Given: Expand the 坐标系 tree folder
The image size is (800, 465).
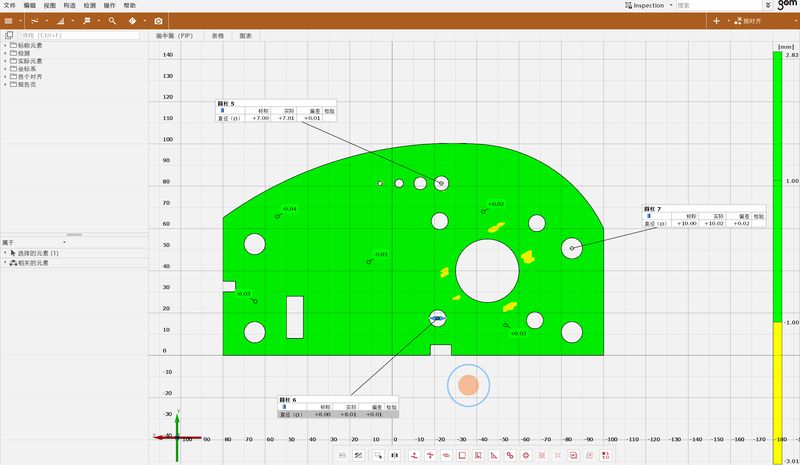Looking at the screenshot, I should coord(5,69).
